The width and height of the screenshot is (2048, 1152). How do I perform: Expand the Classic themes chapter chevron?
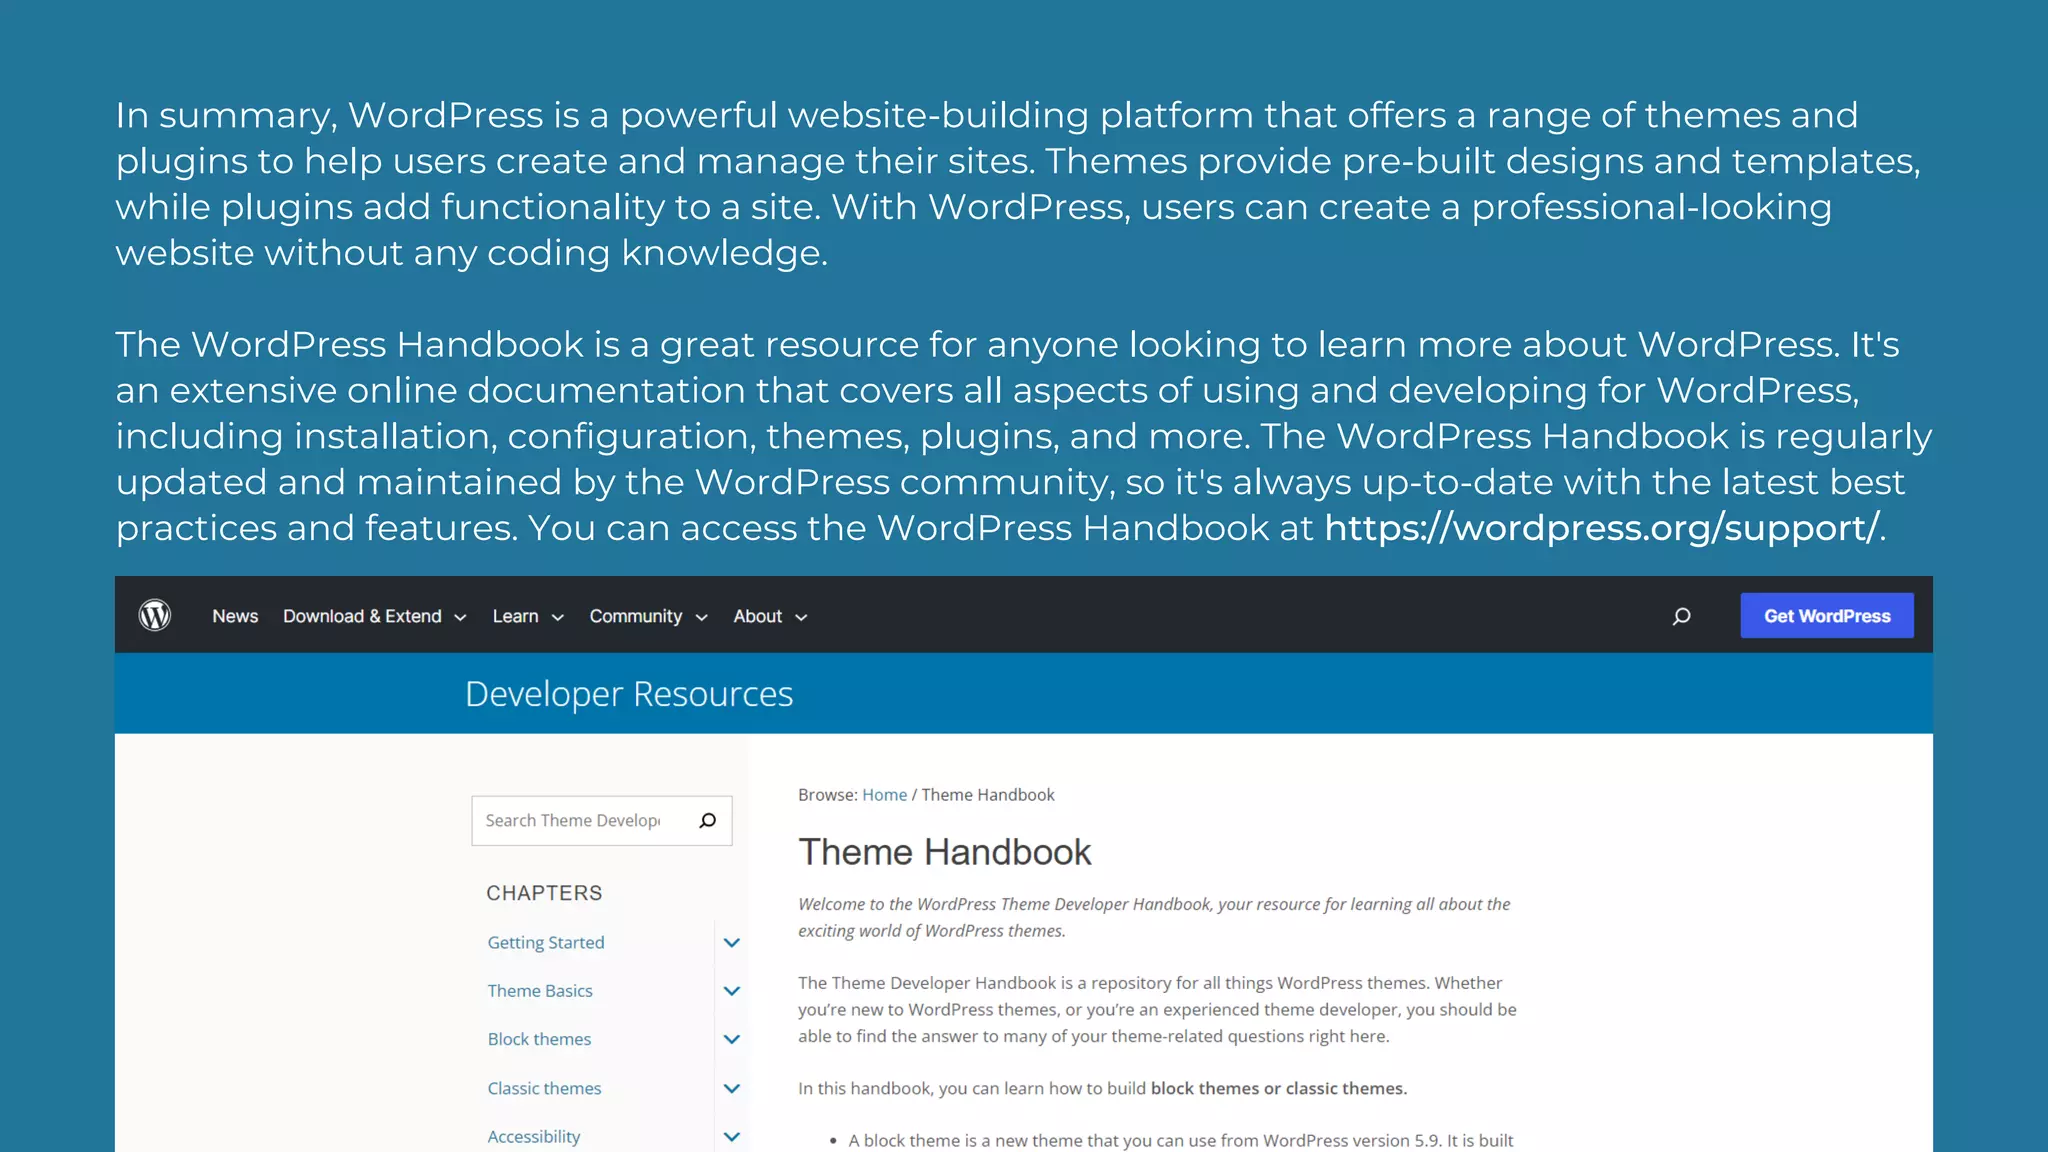point(732,1089)
